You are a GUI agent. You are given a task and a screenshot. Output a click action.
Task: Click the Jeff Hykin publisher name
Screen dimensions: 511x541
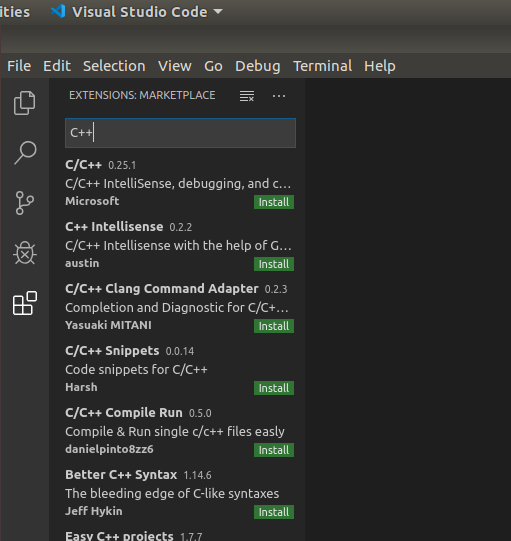pyautogui.click(x=94, y=511)
